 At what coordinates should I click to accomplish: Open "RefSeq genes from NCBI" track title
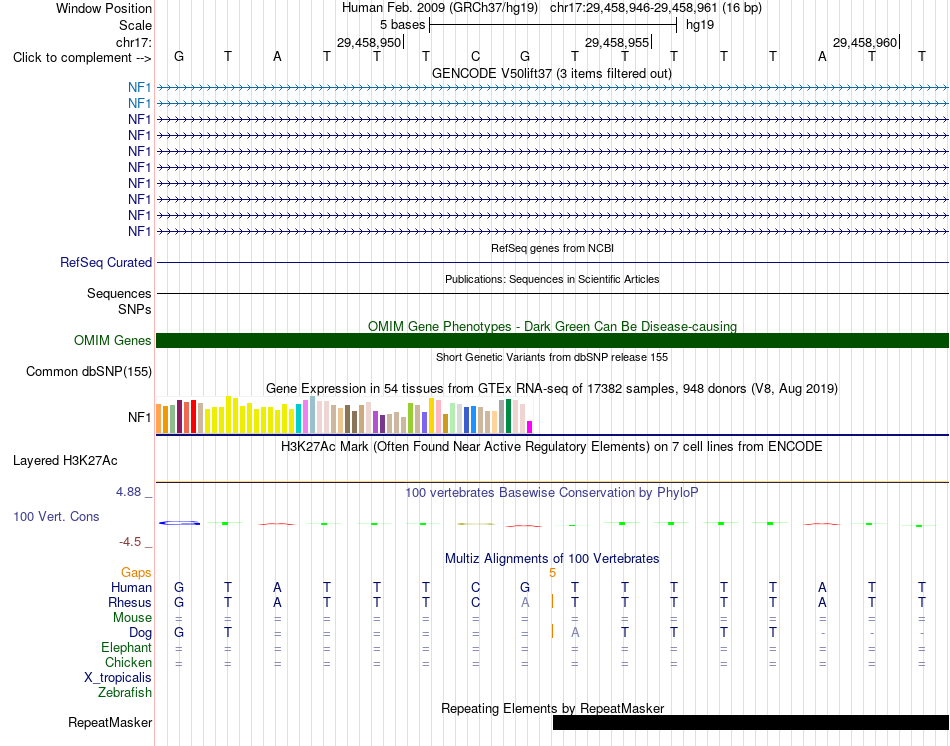[552, 248]
